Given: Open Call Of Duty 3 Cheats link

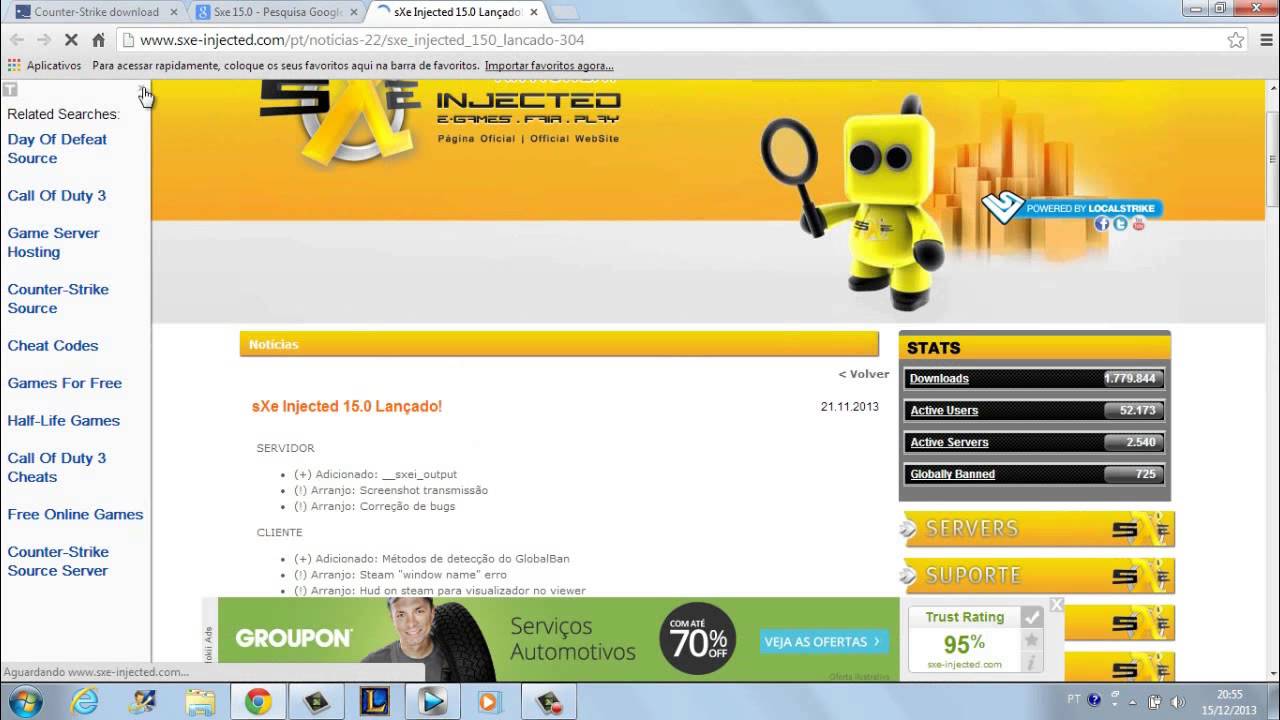Looking at the screenshot, I should pyautogui.click(x=57, y=468).
